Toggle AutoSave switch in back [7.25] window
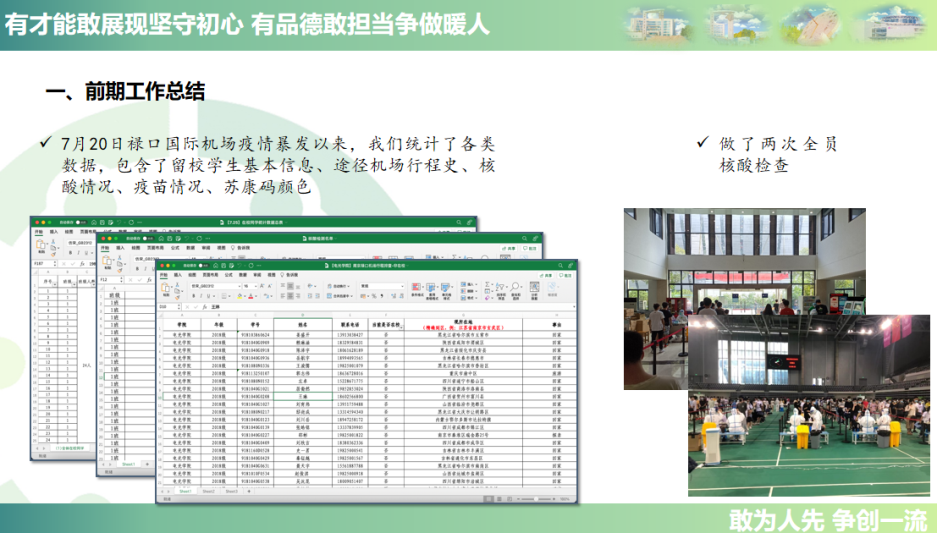937x533 pixels. coord(81,222)
